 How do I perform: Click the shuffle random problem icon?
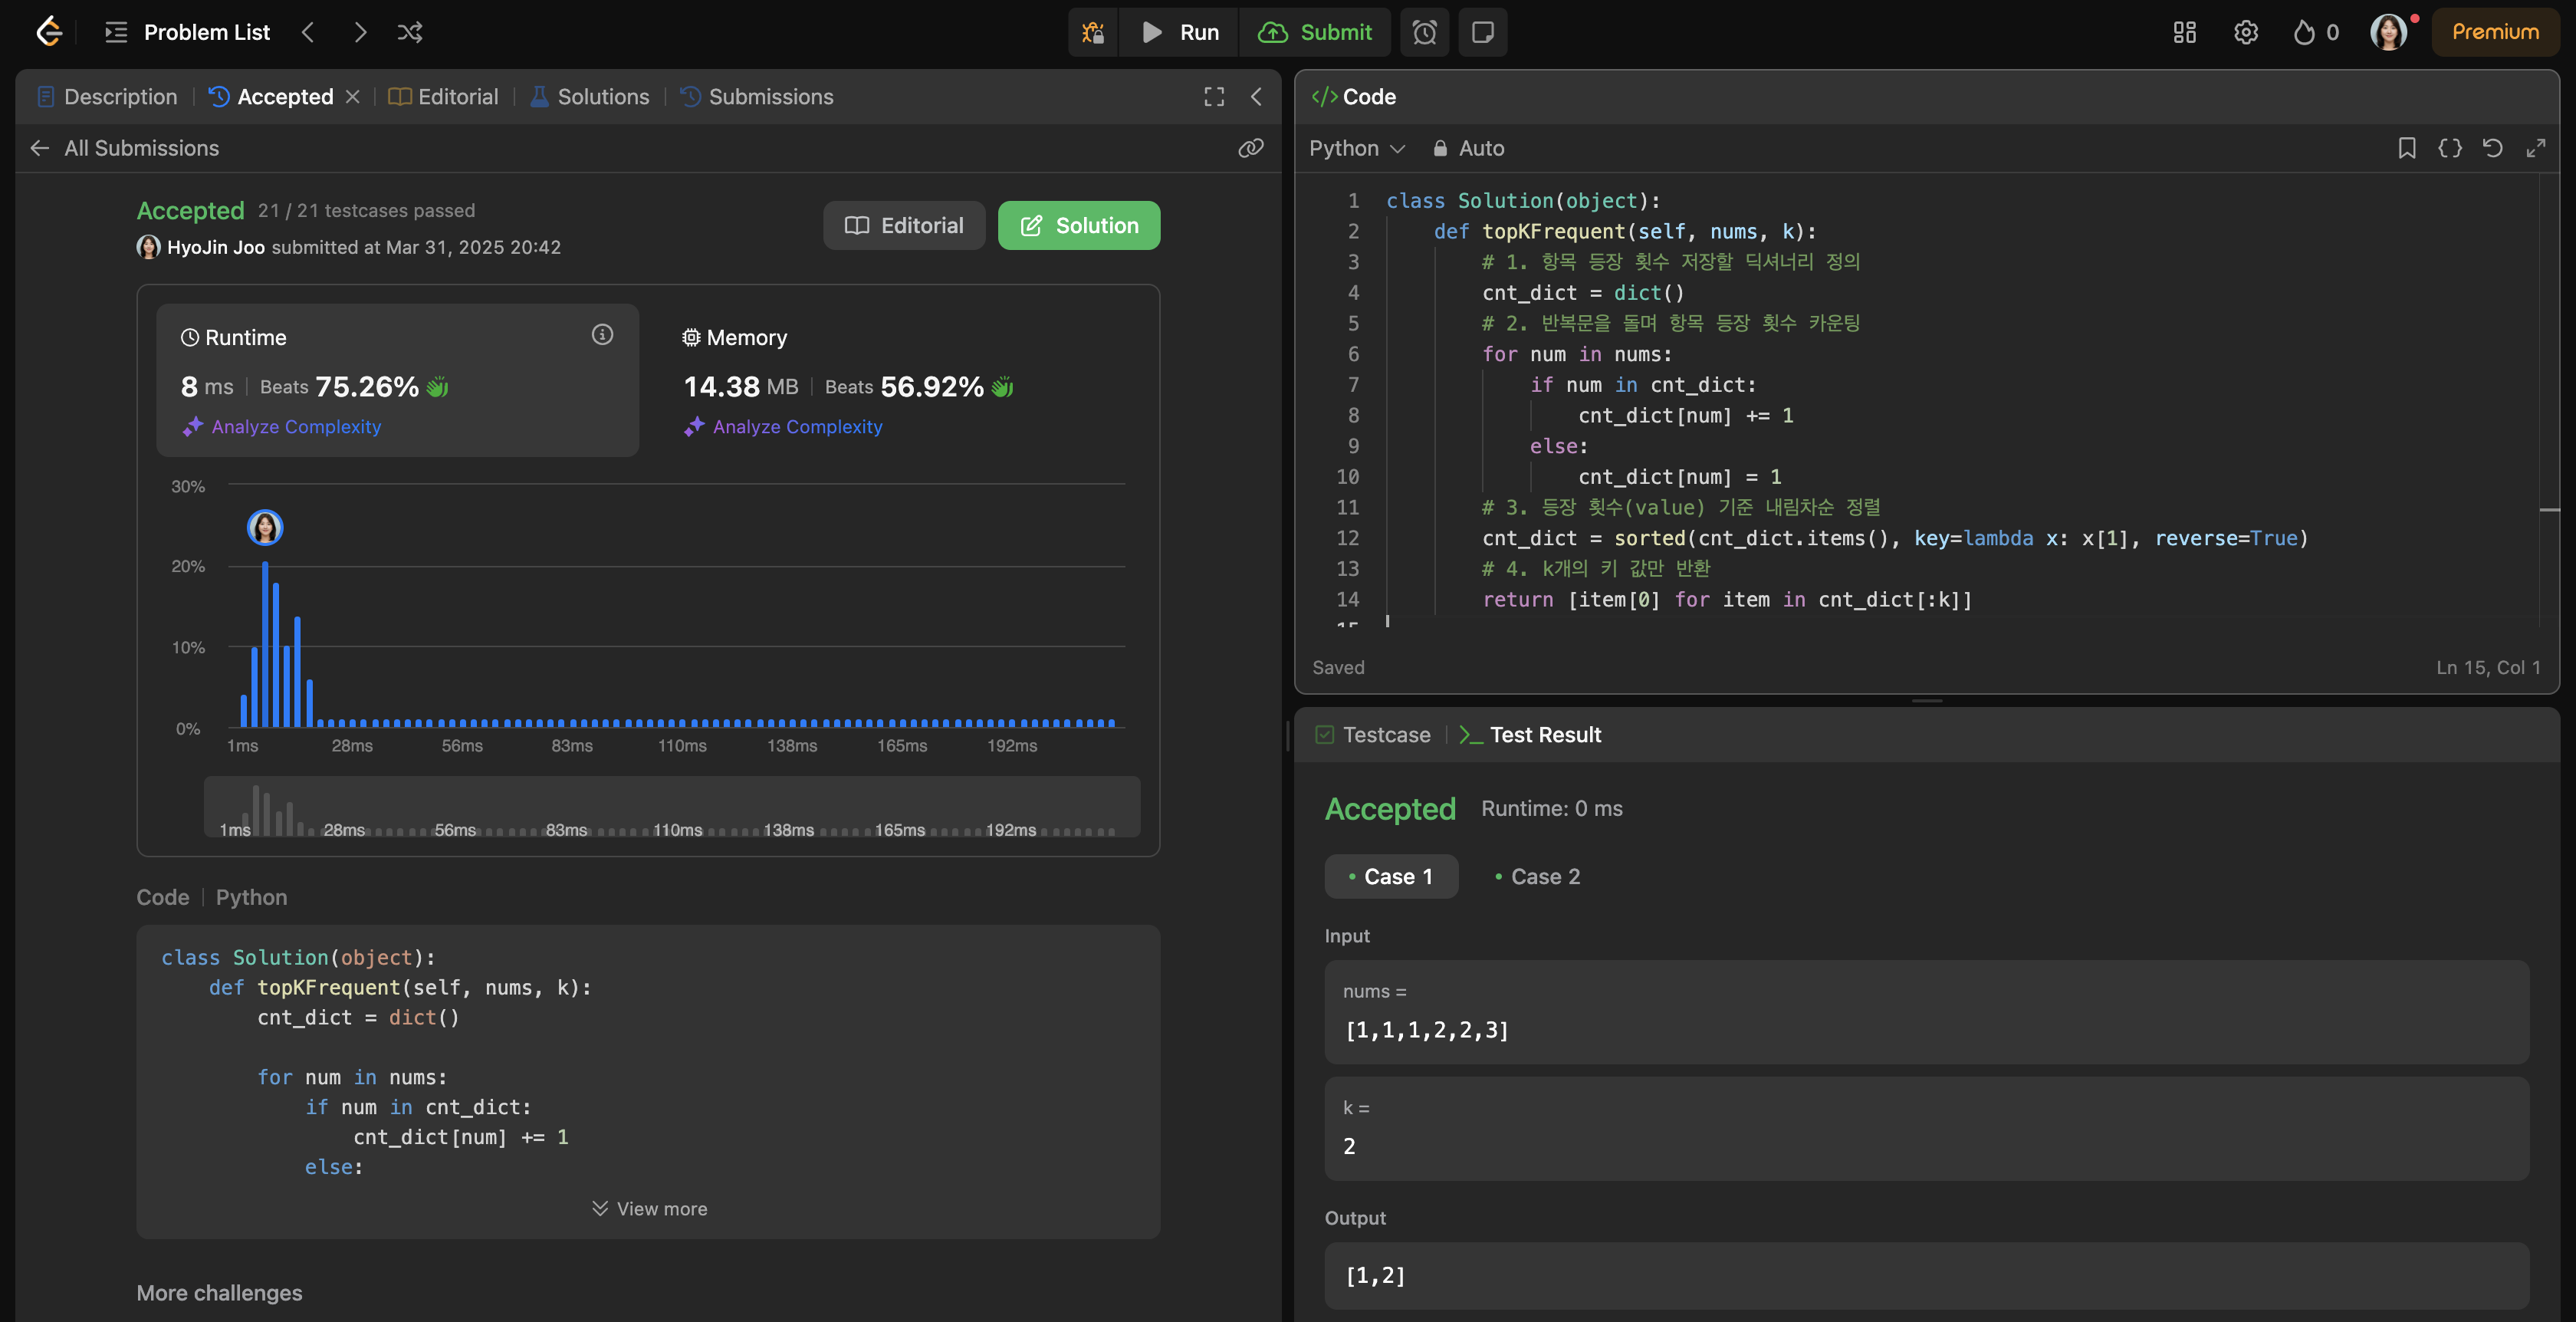(x=410, y=32)
